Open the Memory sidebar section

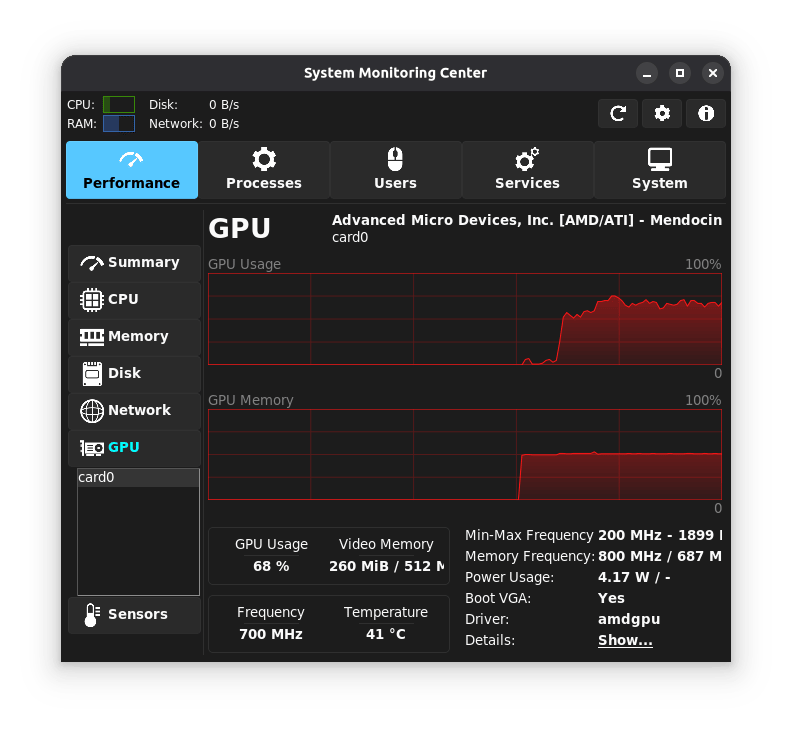(134, 337)
